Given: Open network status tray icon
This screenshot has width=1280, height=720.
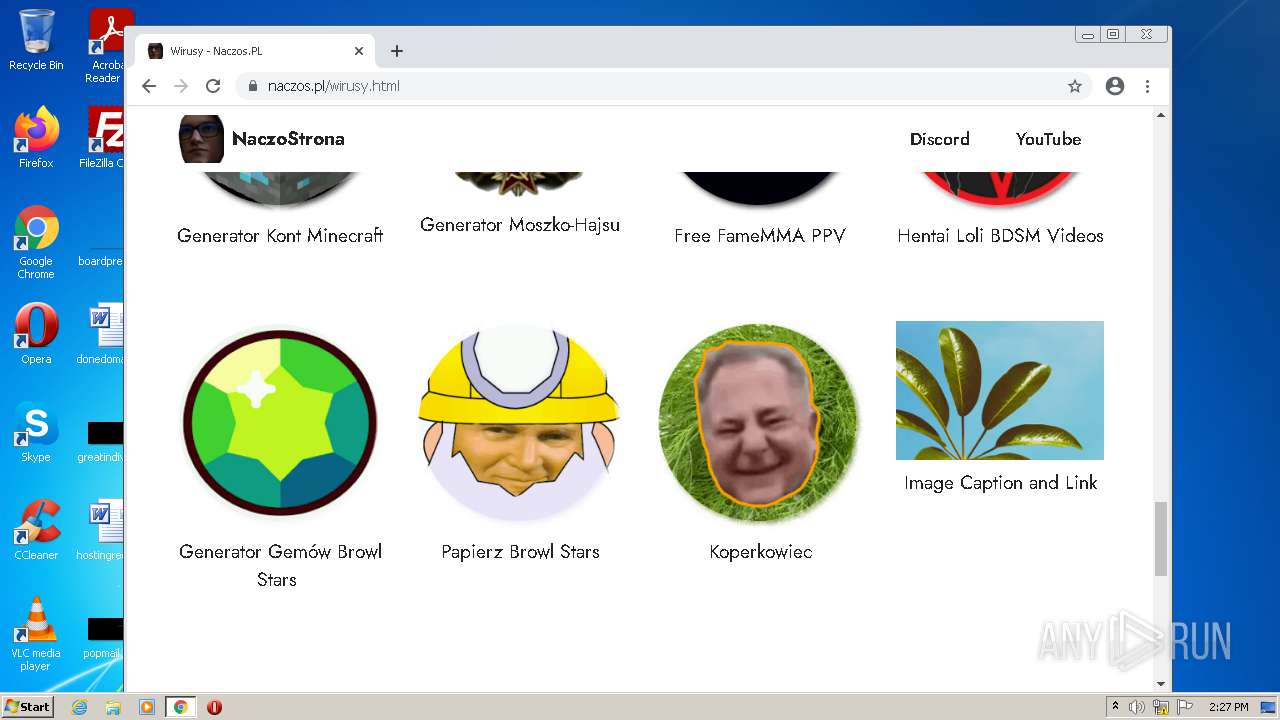Looking at the screenshot, I should tap(1161, 707).
